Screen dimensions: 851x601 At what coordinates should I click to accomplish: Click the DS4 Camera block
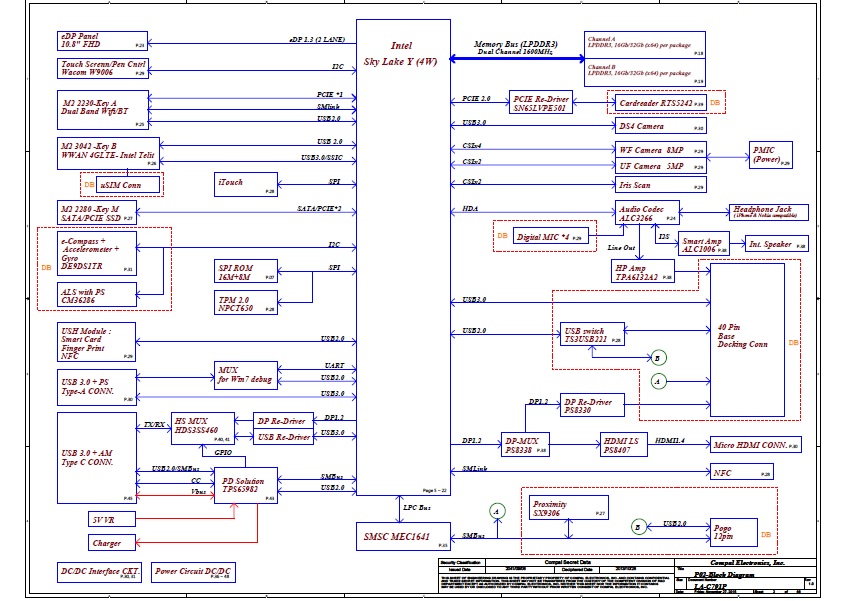(661, 126)
